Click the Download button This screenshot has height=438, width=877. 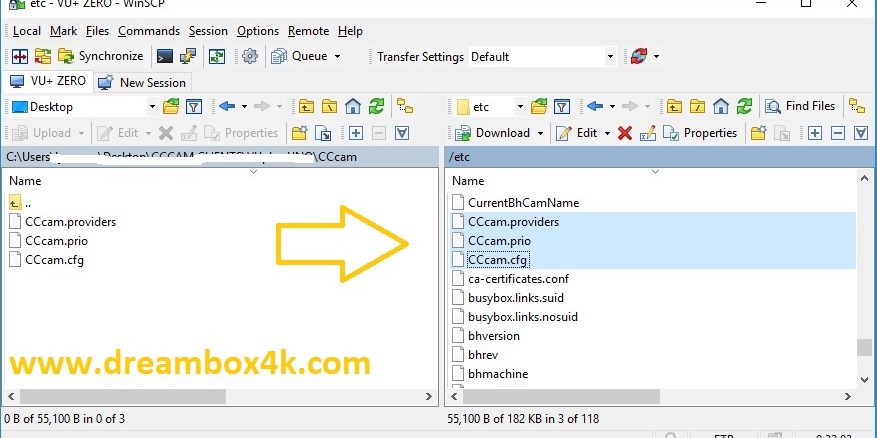tap(492, 133)
